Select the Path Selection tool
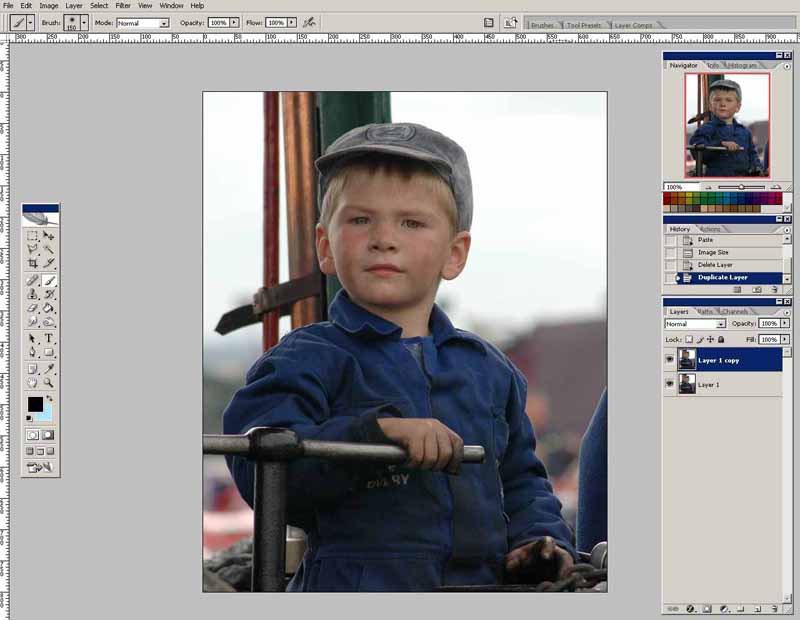Screen dimensions: 800x620 click(33, 338)
